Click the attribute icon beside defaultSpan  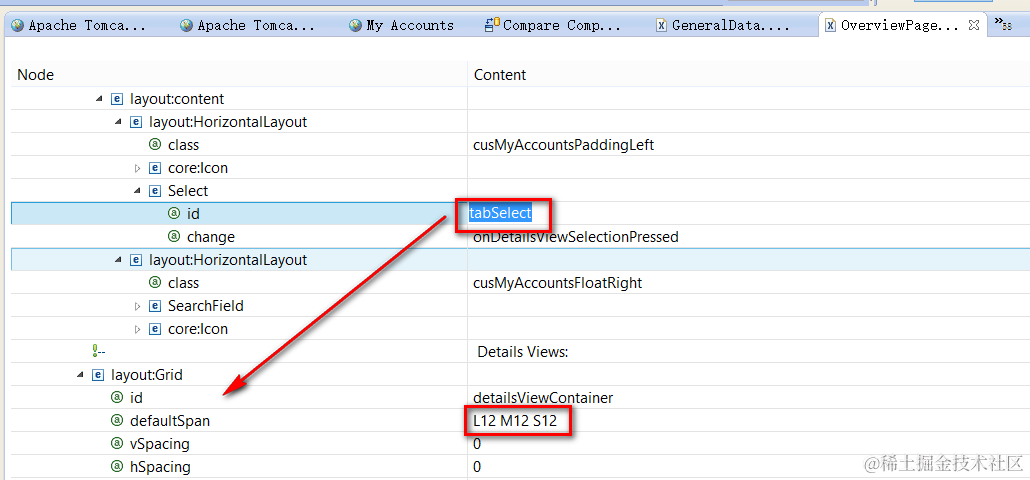pos(117,421)
